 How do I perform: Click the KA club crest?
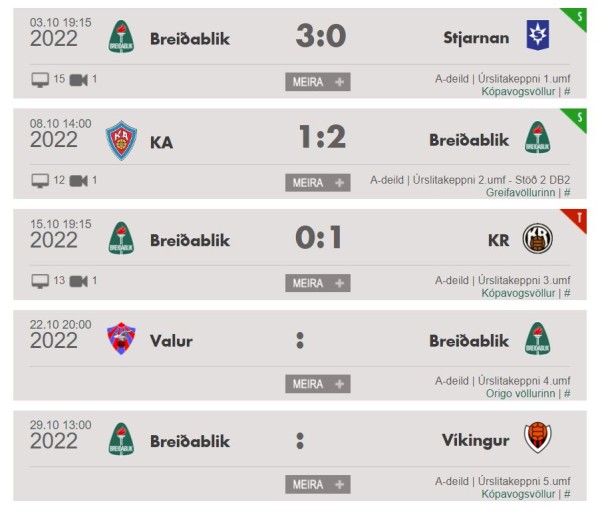121,140
